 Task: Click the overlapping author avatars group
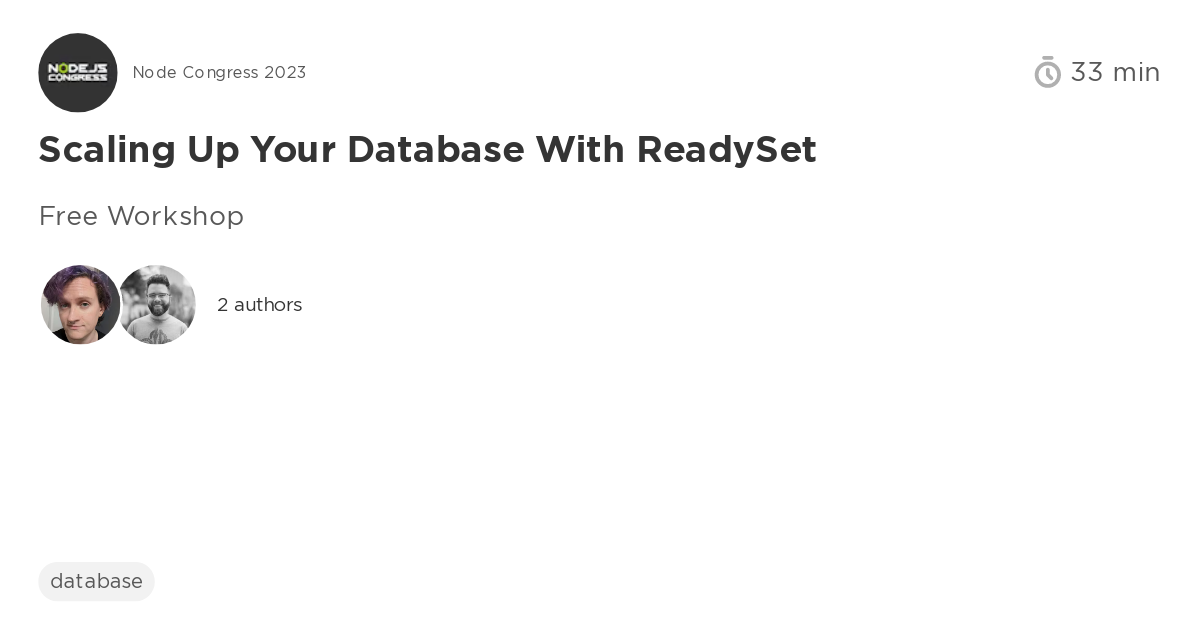click(118, 305)
